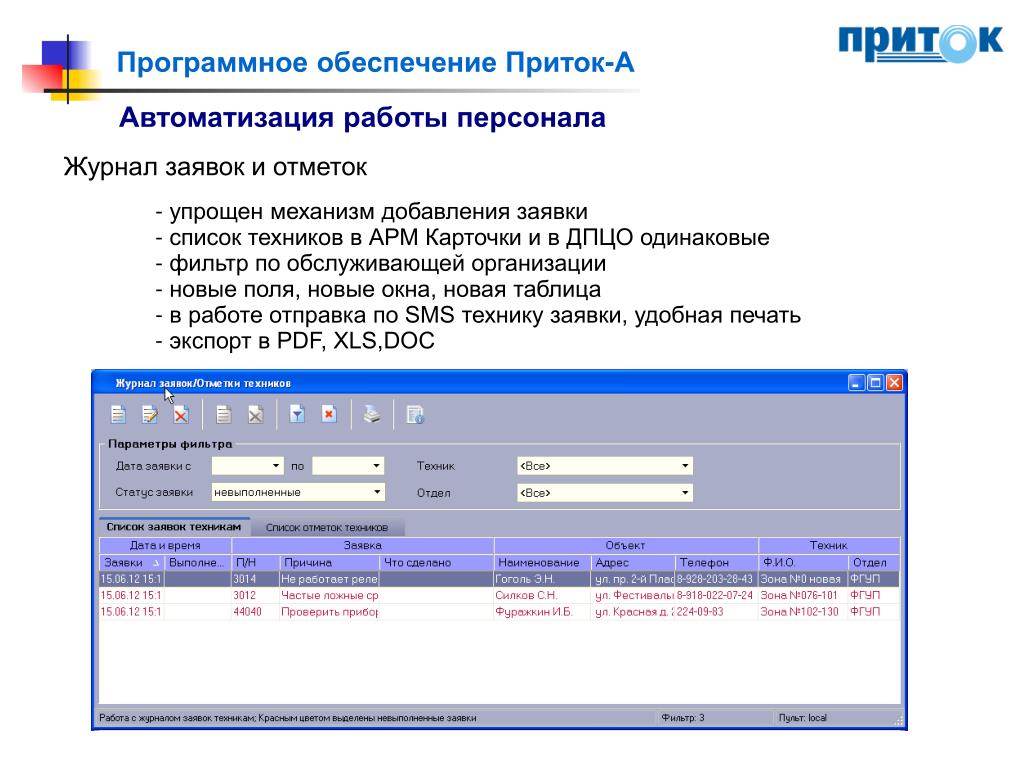Click the П/Н cell '3014'
Viewport: 1023px width, 767px height.
tap(256, 579)
